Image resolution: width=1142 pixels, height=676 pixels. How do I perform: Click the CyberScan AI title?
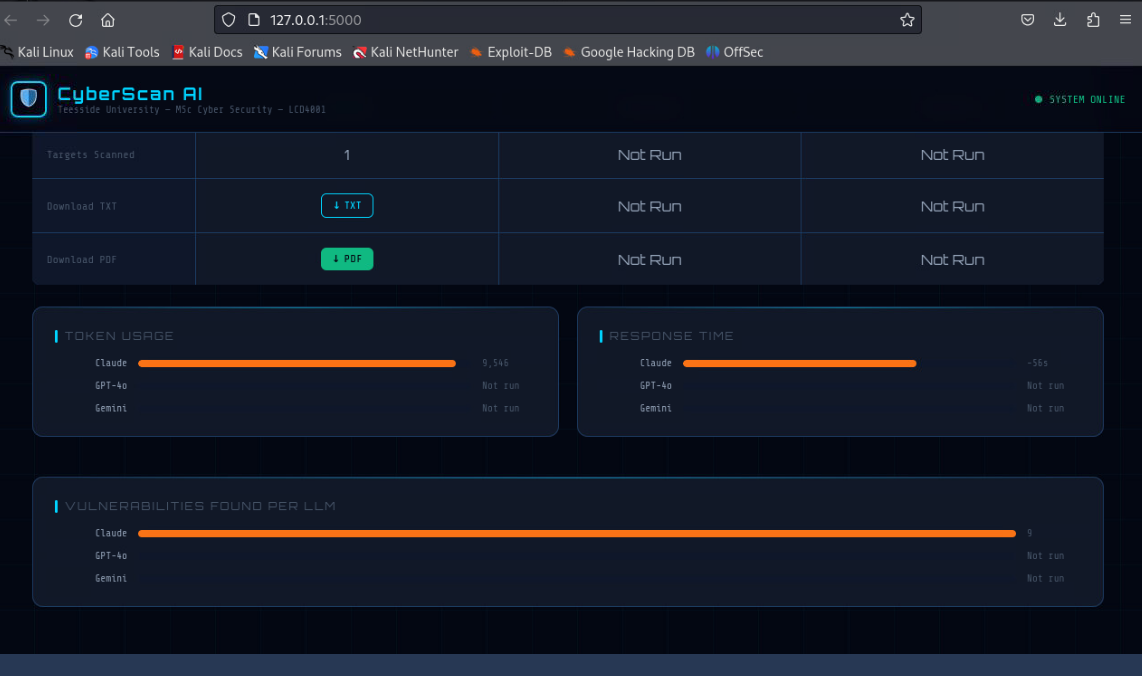pyautogui.click(x=130, y=94)
